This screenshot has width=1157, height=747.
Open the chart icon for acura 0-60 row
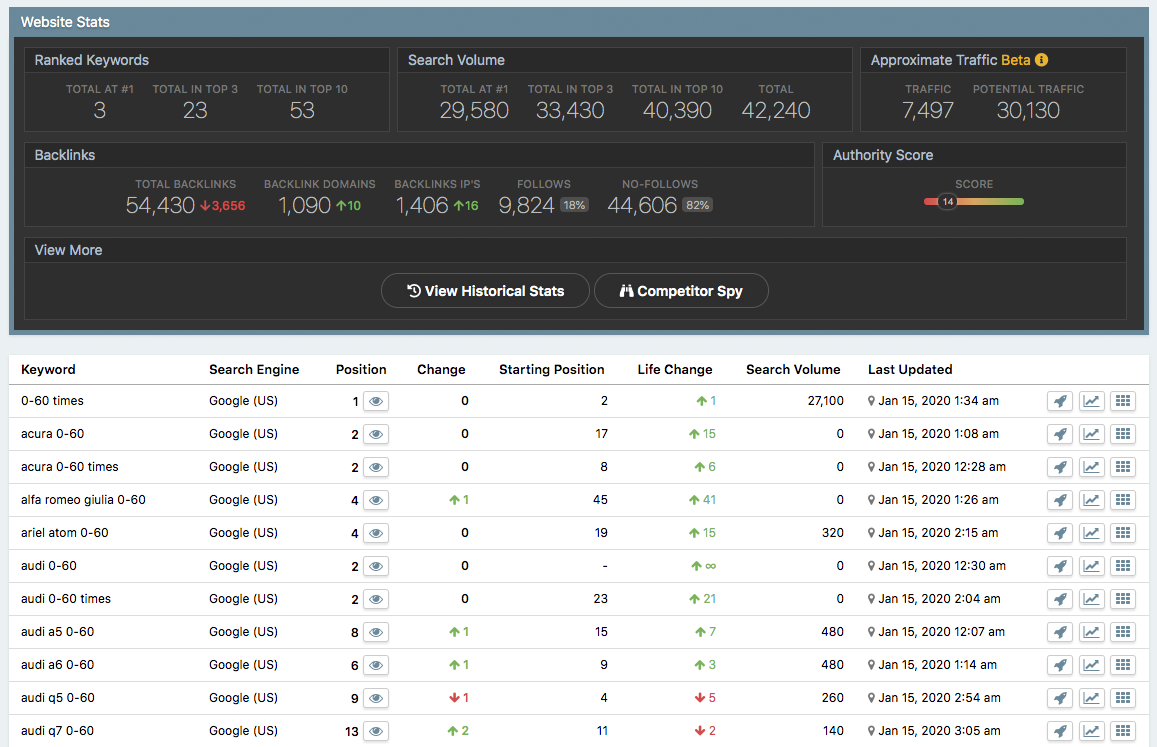click(1091, 434)
